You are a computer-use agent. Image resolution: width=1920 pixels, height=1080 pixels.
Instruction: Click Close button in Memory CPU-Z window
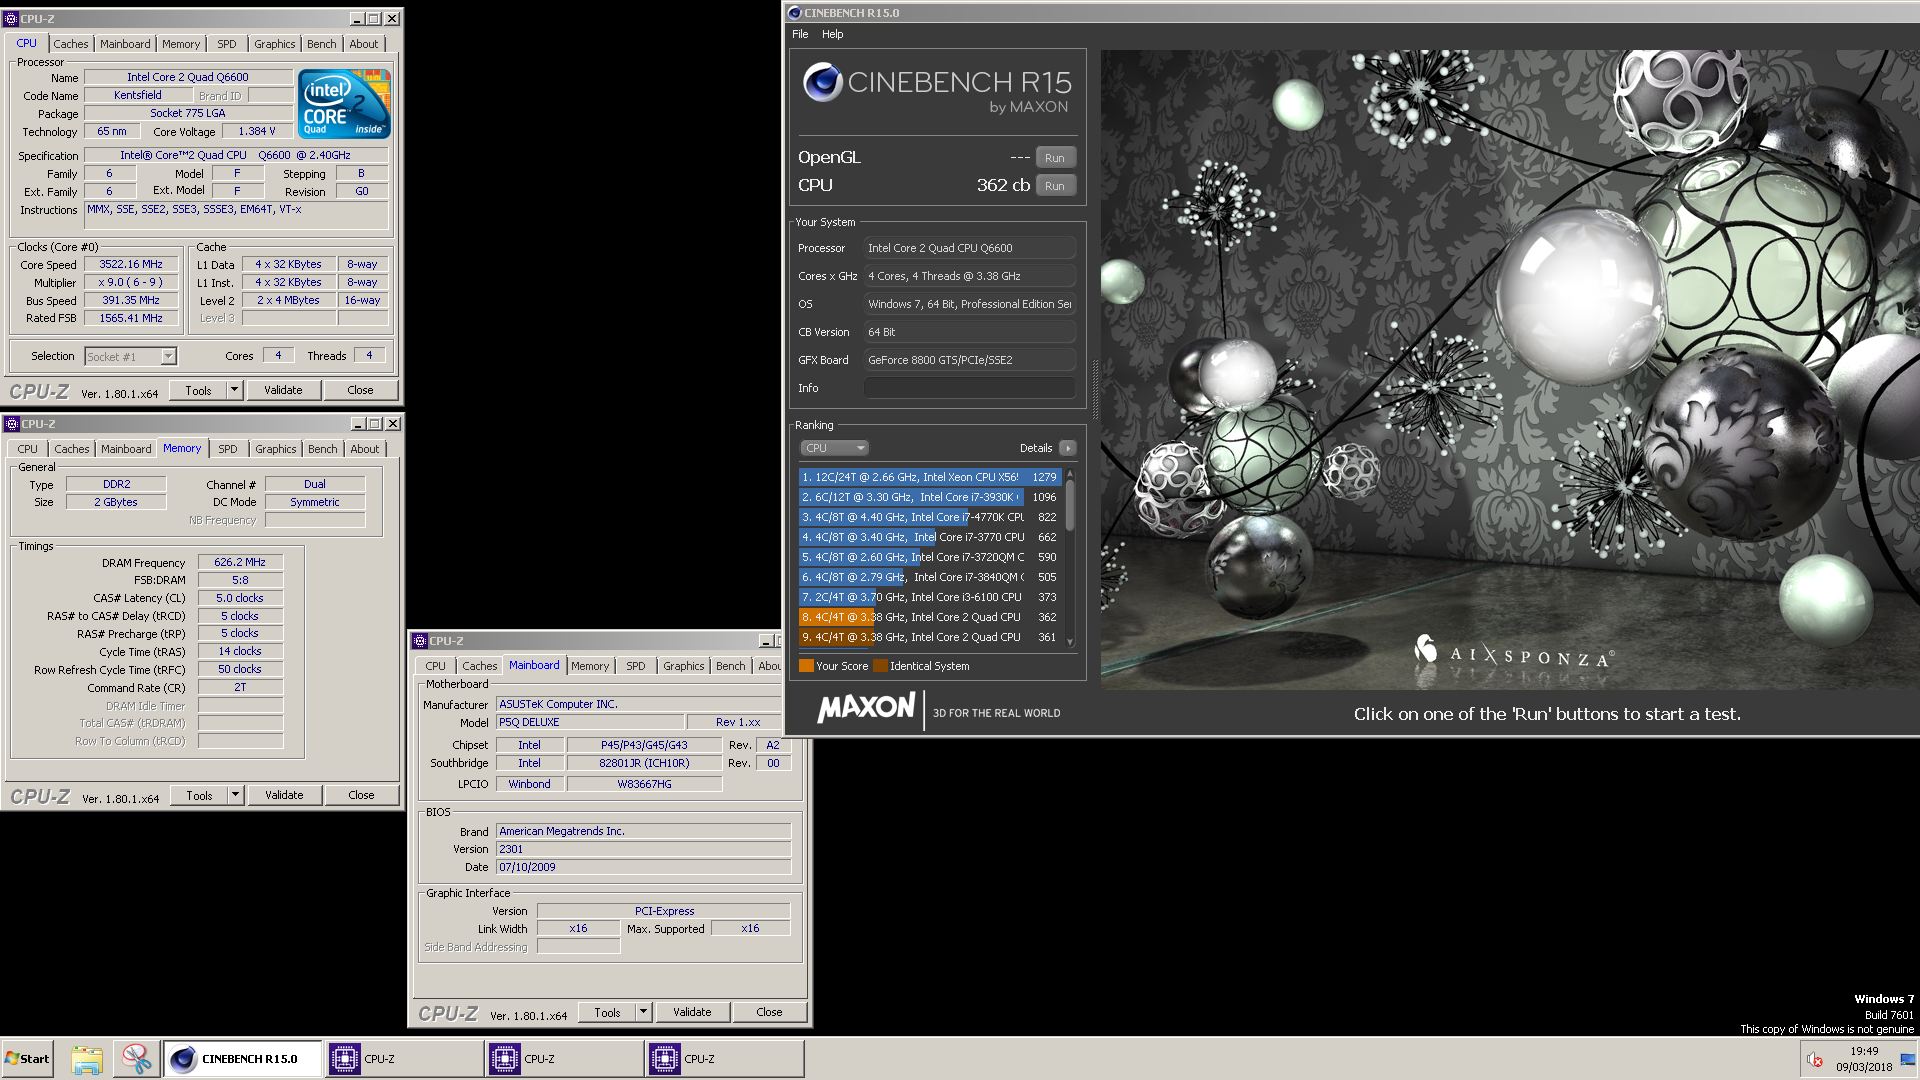(x=361, y=795)
